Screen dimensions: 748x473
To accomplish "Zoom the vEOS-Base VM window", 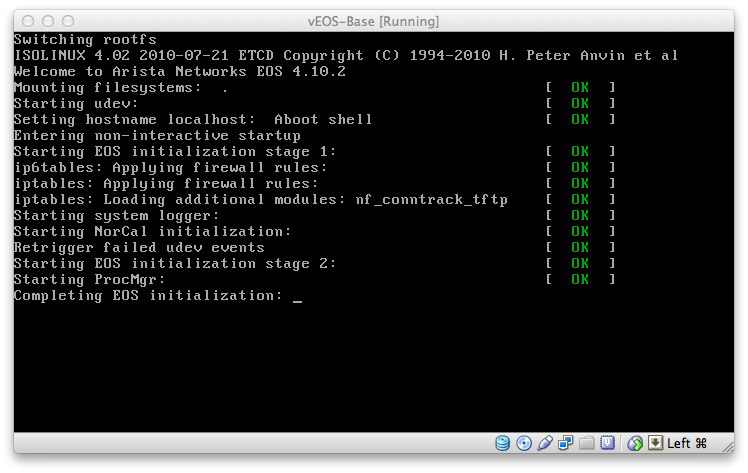I will 68,21.
